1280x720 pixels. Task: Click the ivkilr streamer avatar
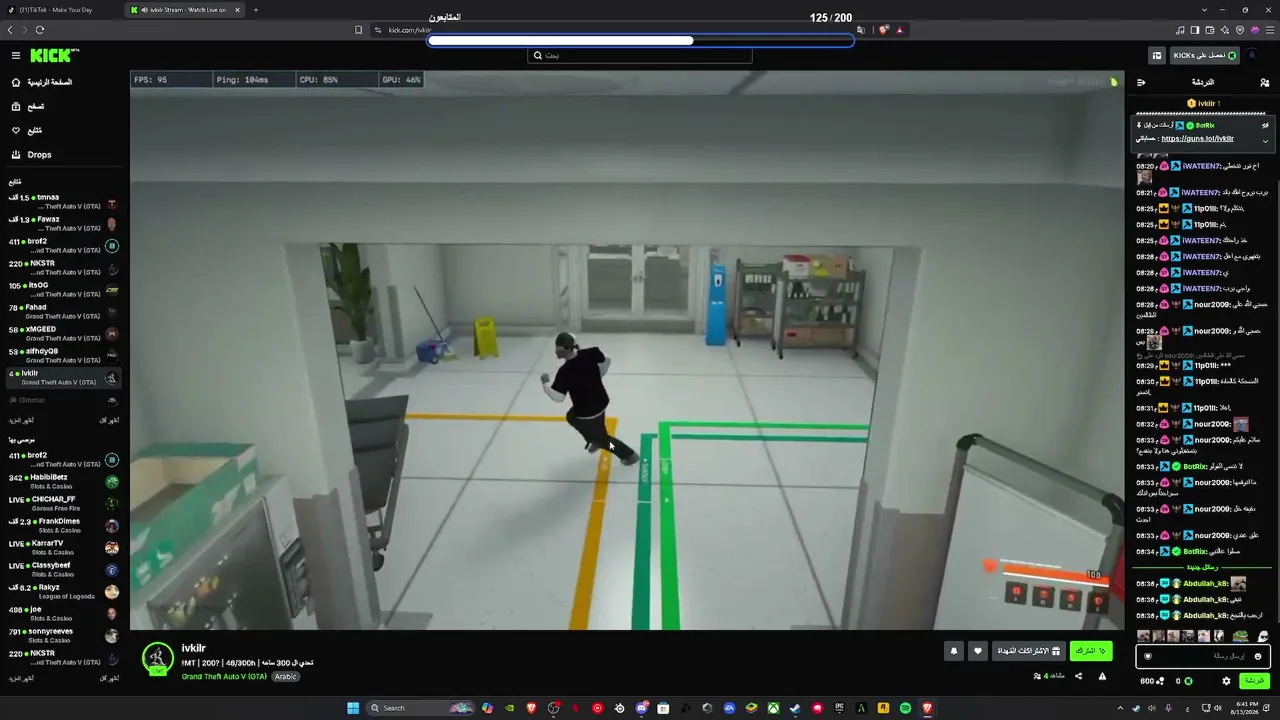pyautogui.click(x=158, y=658)
